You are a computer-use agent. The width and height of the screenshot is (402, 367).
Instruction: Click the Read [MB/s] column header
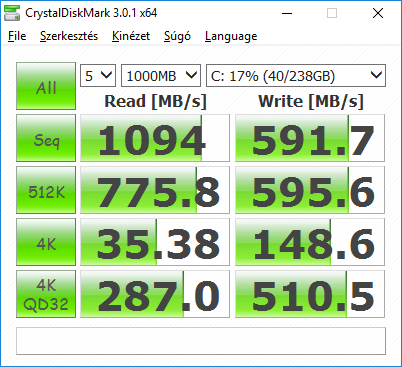155,101
